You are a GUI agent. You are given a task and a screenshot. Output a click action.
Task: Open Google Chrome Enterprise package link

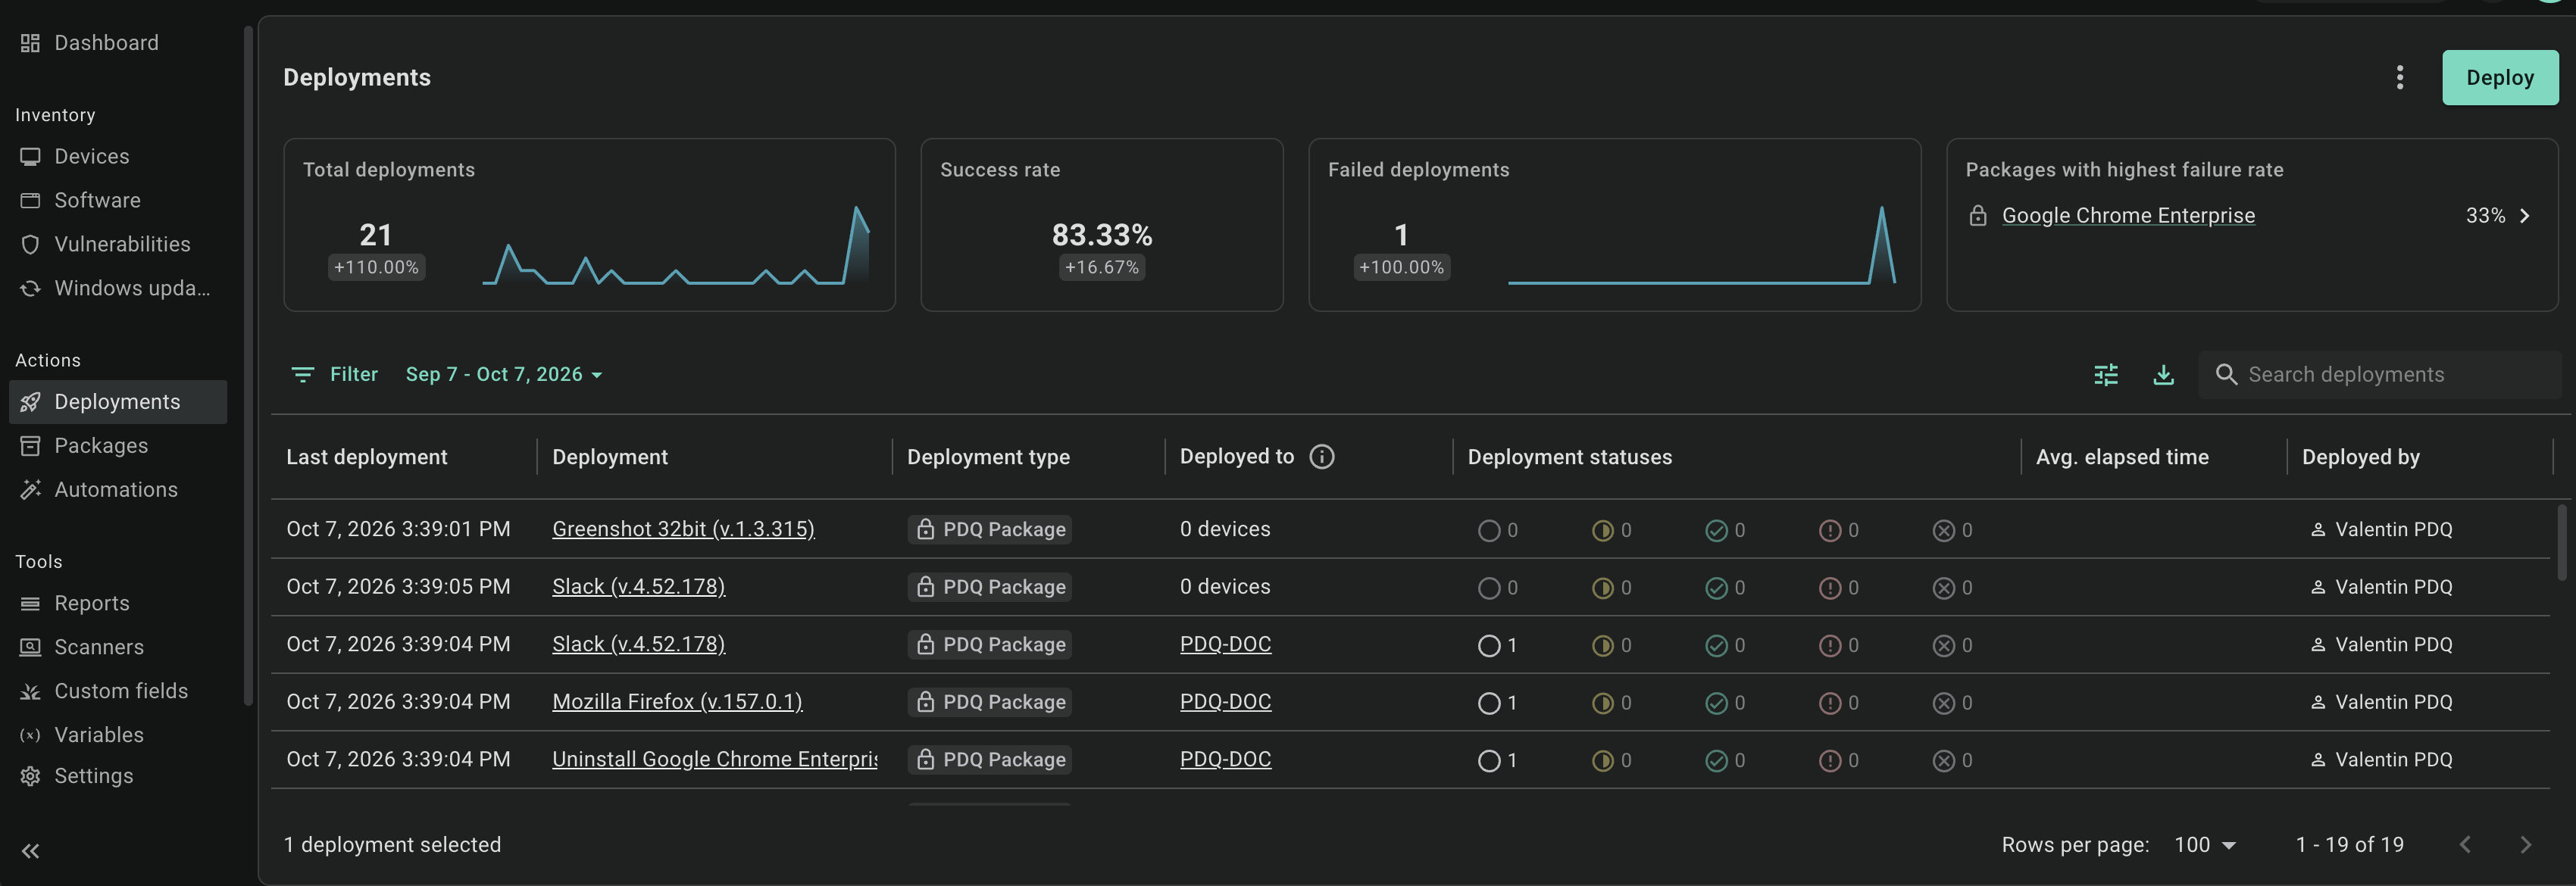[x=2128, y=216]
